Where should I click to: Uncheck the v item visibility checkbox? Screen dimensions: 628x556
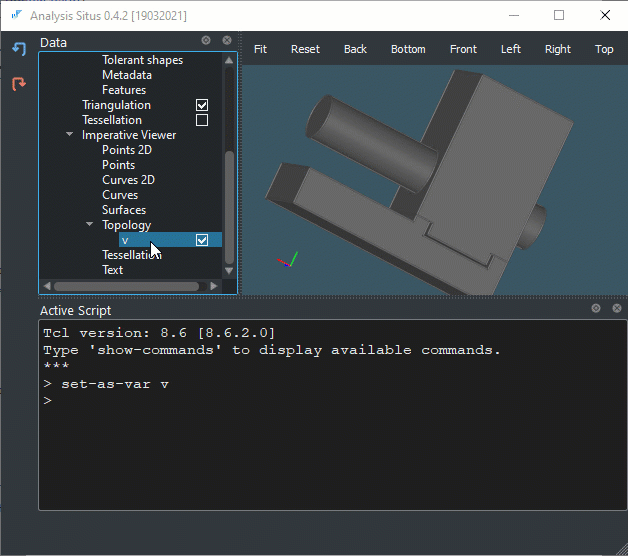point(202,240)
